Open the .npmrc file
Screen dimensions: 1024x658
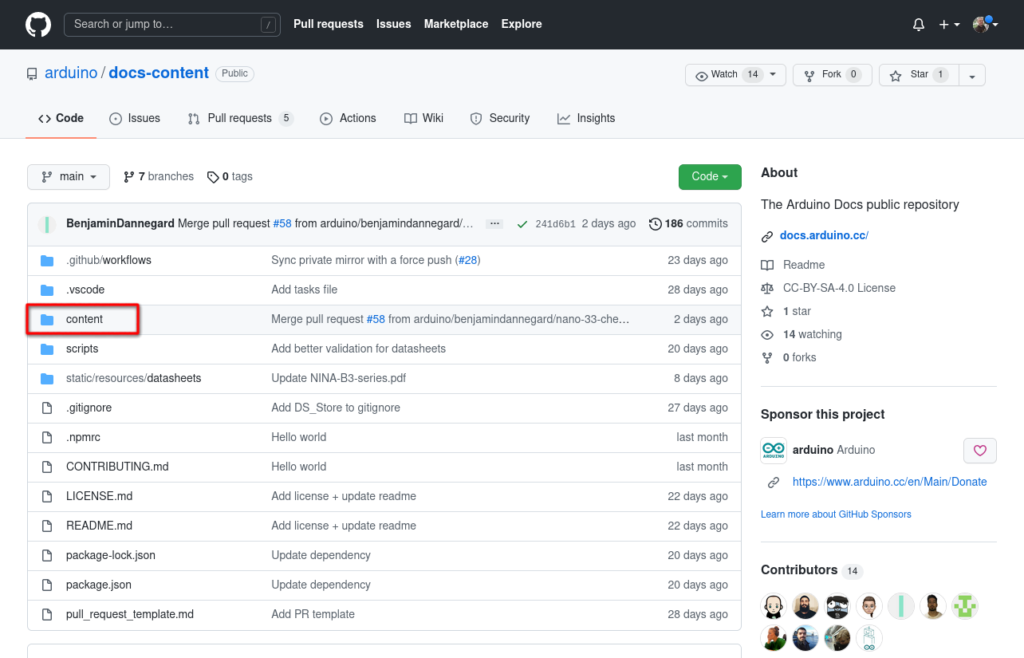point(83,437)
